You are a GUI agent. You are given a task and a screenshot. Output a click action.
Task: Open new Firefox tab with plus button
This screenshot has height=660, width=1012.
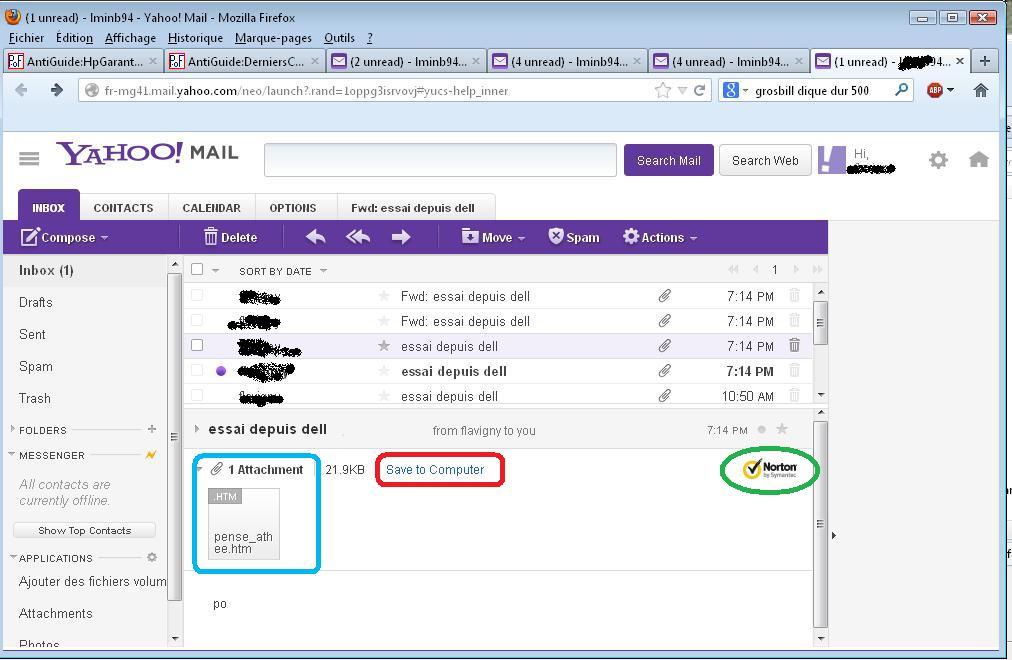985,61
